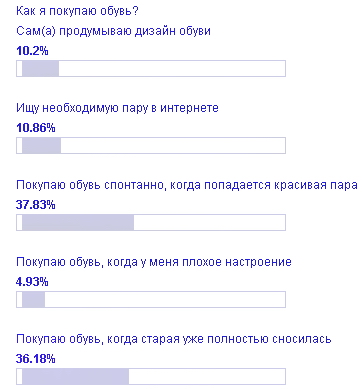
Task: Click the 10.86% result value
Action: point(36,128)
